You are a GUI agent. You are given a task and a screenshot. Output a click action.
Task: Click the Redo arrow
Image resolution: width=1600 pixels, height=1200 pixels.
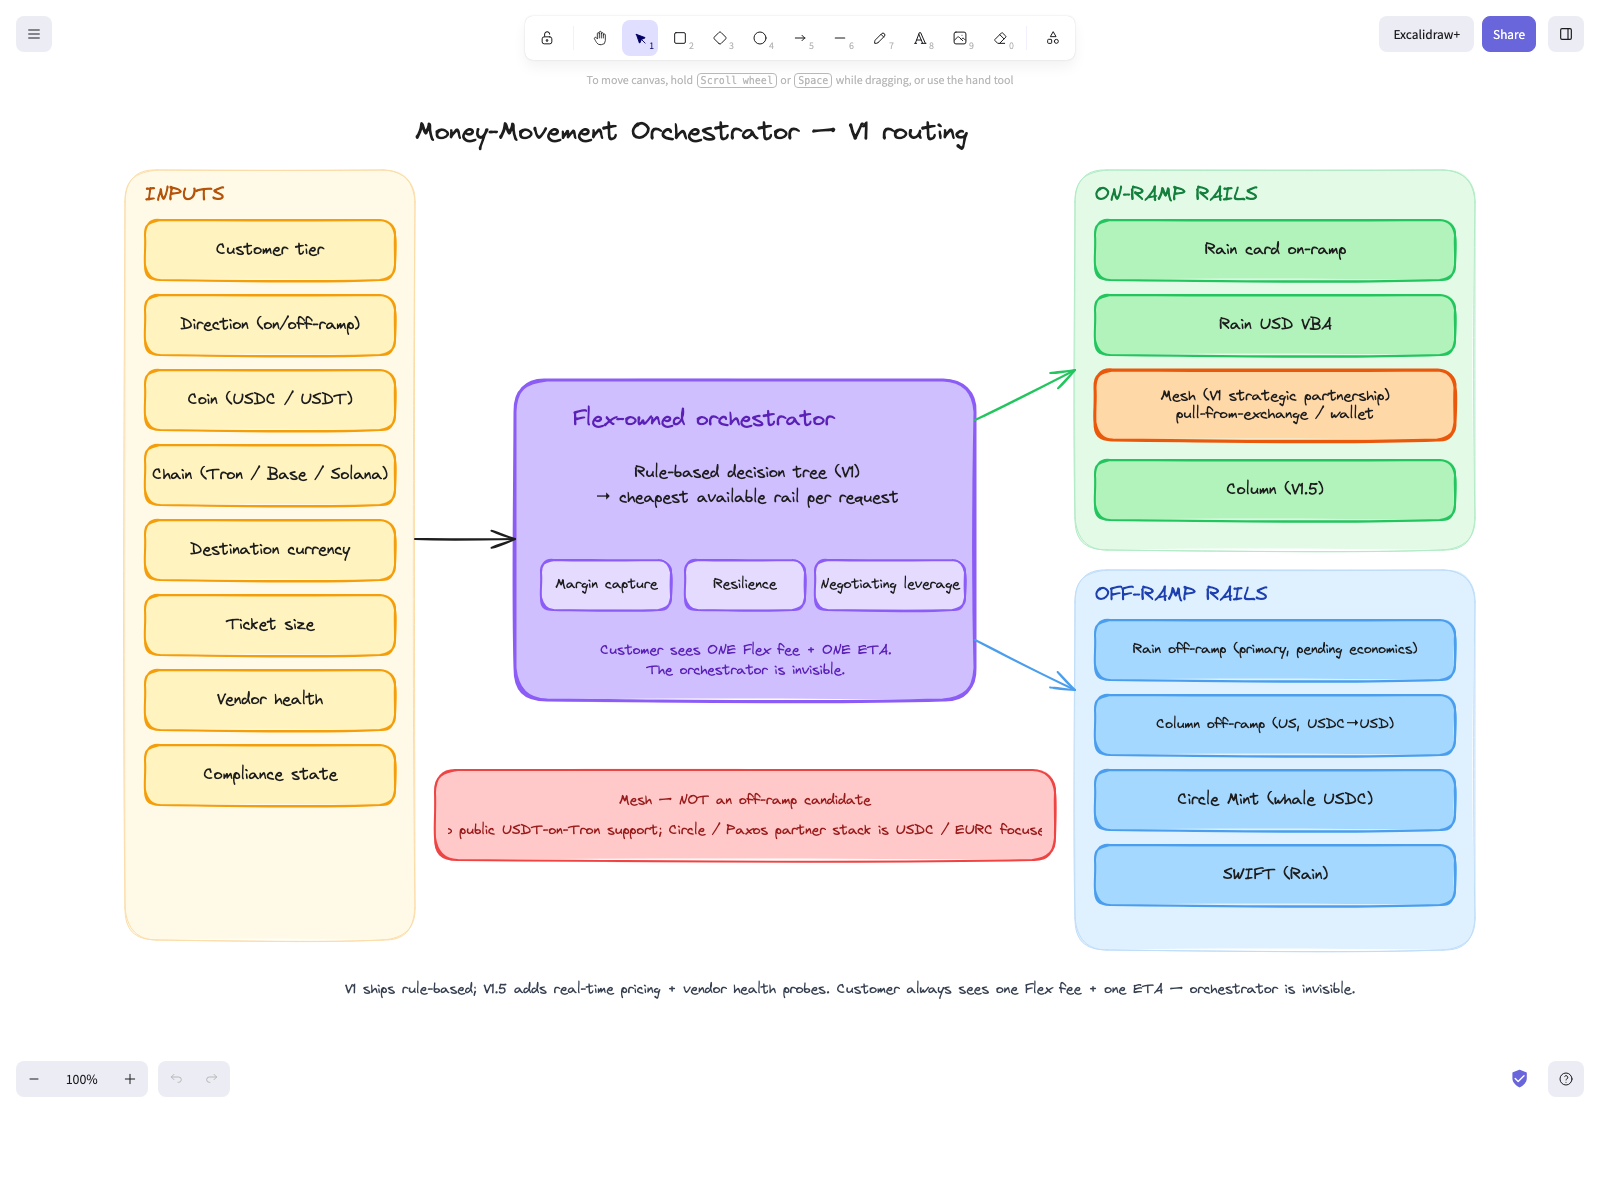tap(212, 1079)
